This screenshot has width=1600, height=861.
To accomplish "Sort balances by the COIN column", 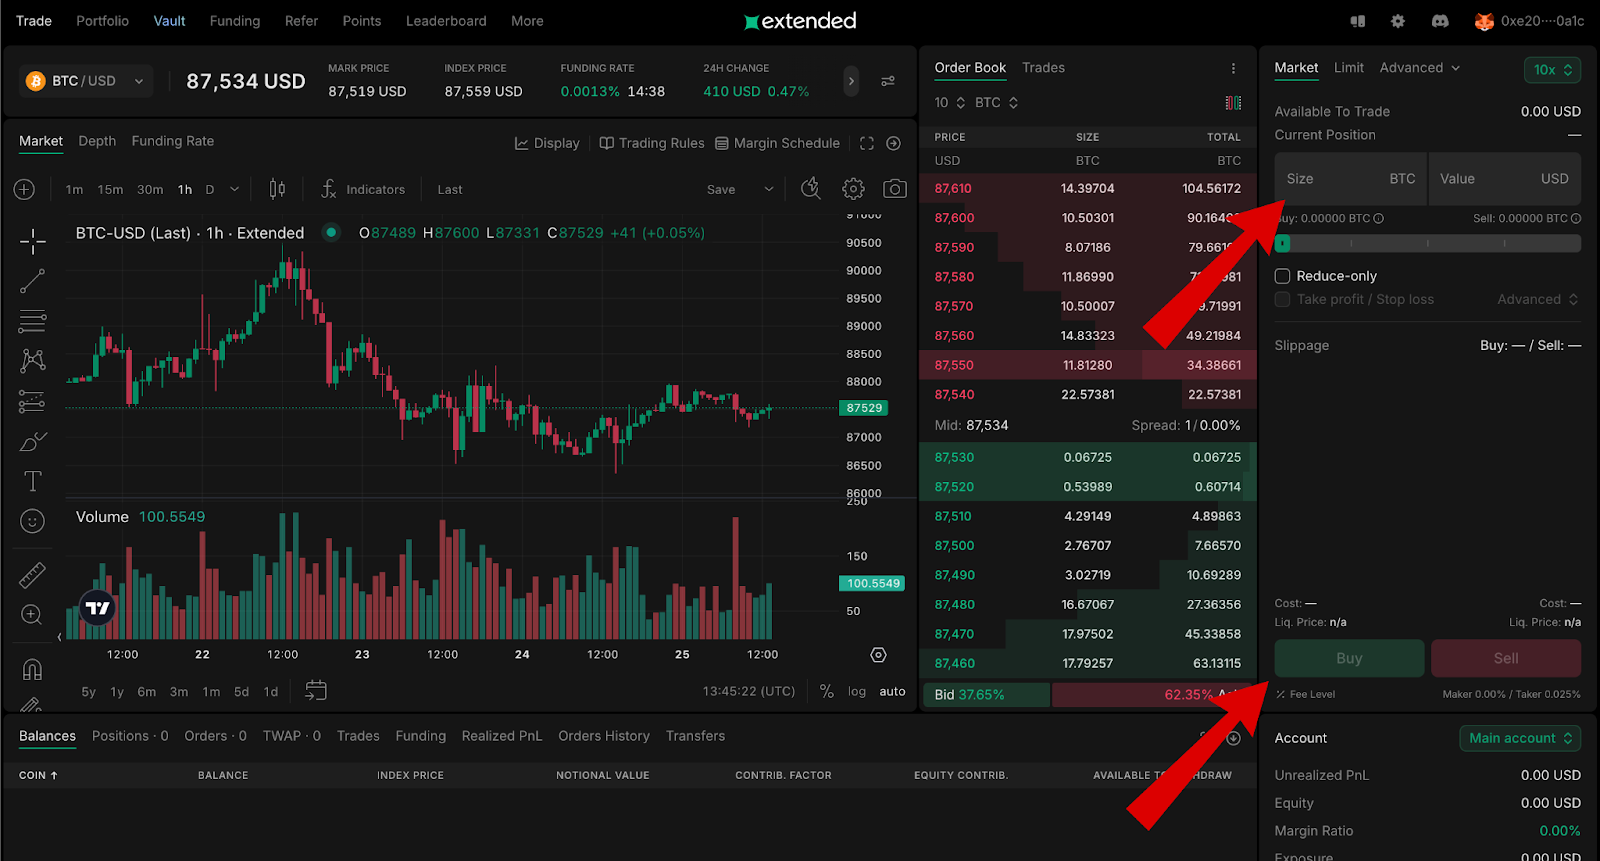I will (x=38, y=775).
